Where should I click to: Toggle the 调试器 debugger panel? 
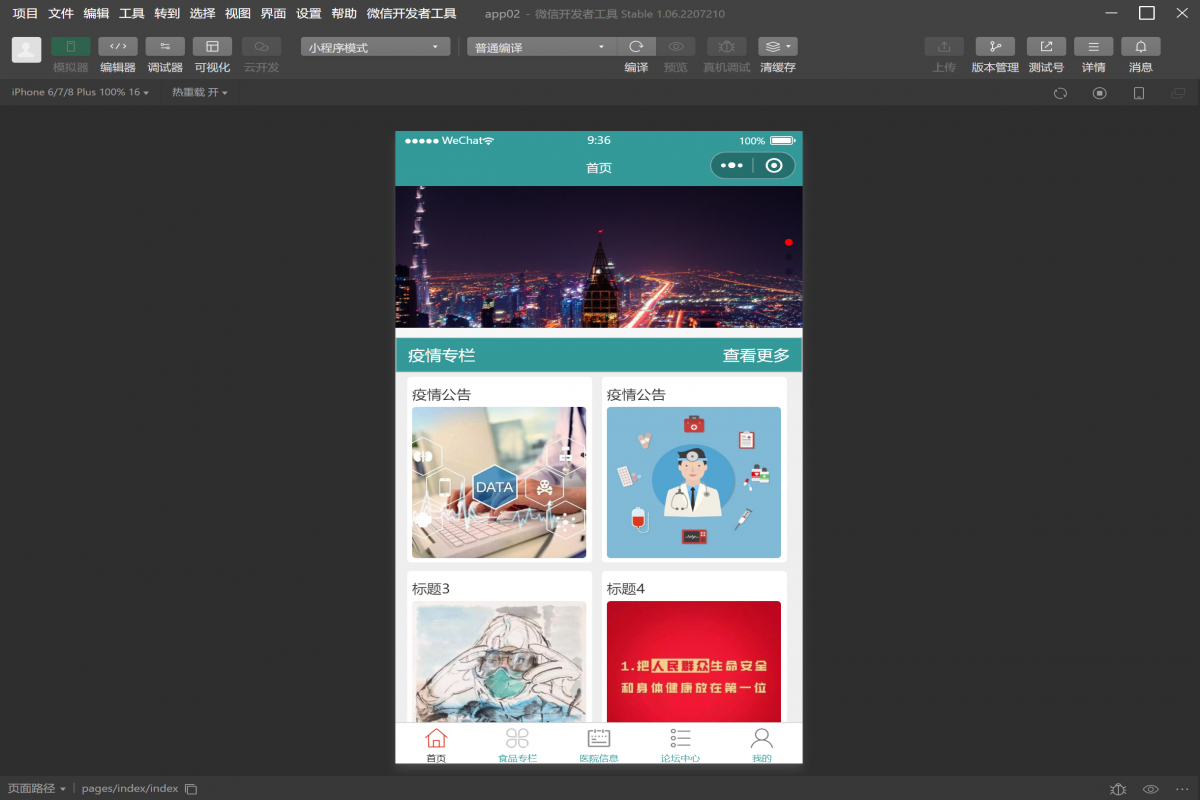[165, 47]
